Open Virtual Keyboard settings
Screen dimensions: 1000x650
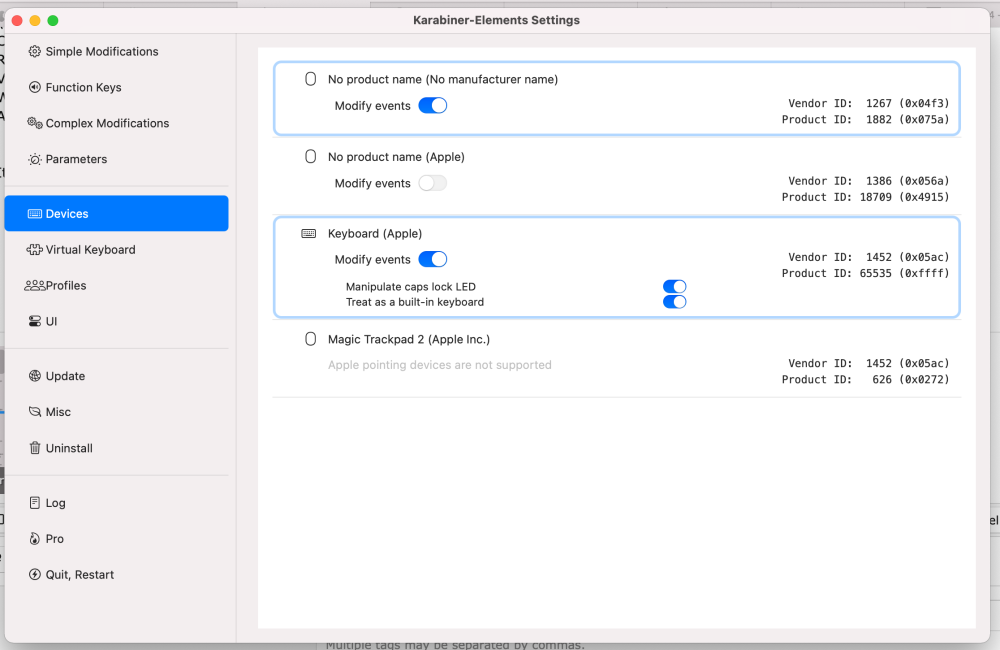click(116, 250)
